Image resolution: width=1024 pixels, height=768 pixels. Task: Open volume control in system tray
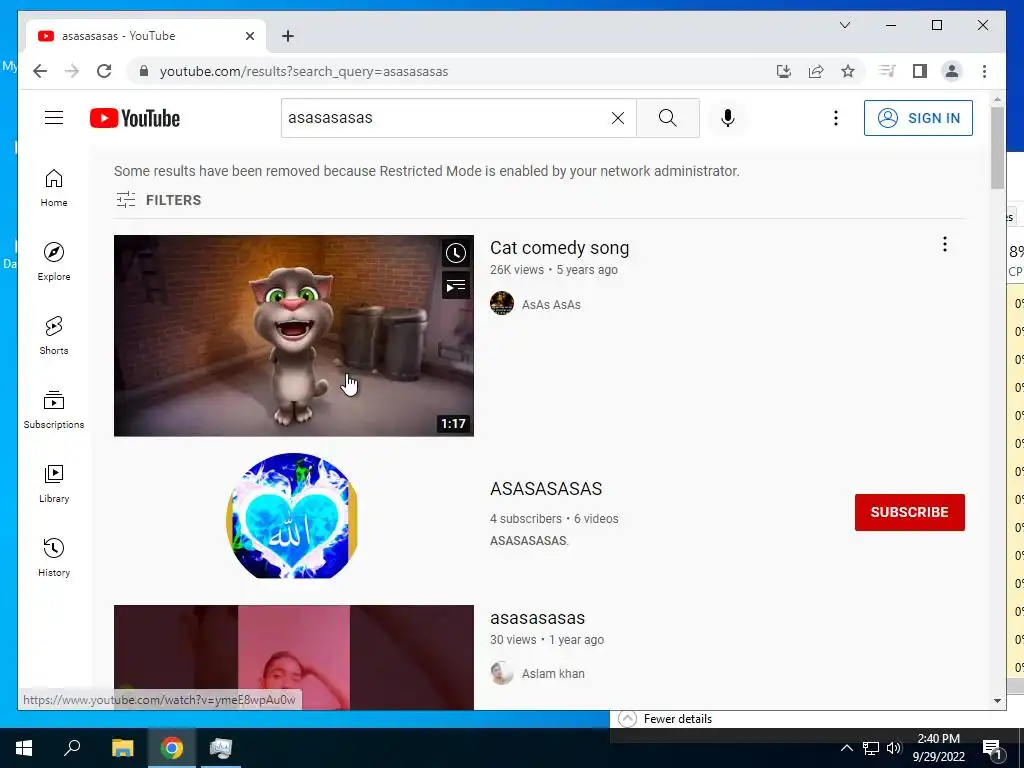click(893, 748)
